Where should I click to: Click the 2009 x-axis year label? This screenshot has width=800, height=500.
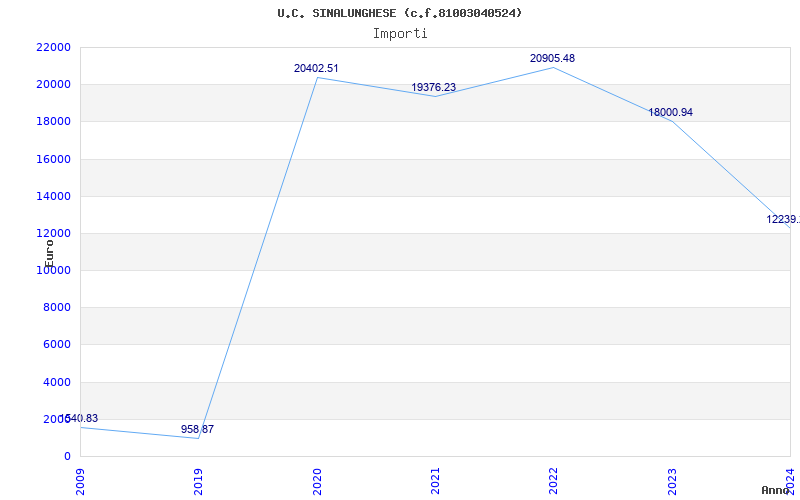tap(81, 481)
